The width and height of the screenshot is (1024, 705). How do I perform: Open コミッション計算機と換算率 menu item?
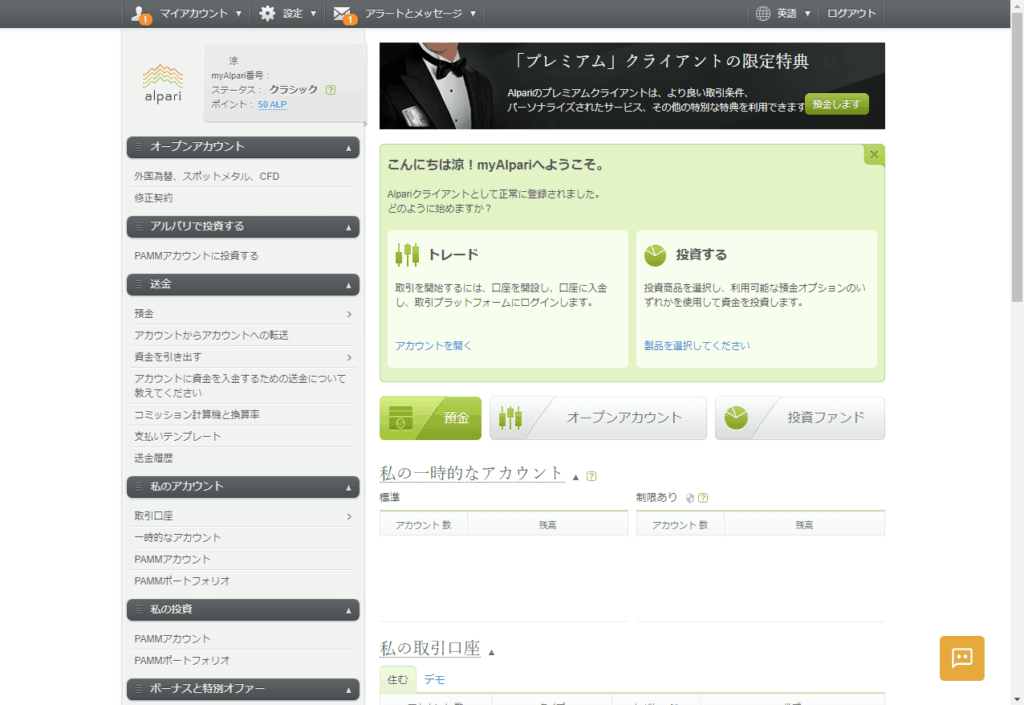click(x=197, y=415)
